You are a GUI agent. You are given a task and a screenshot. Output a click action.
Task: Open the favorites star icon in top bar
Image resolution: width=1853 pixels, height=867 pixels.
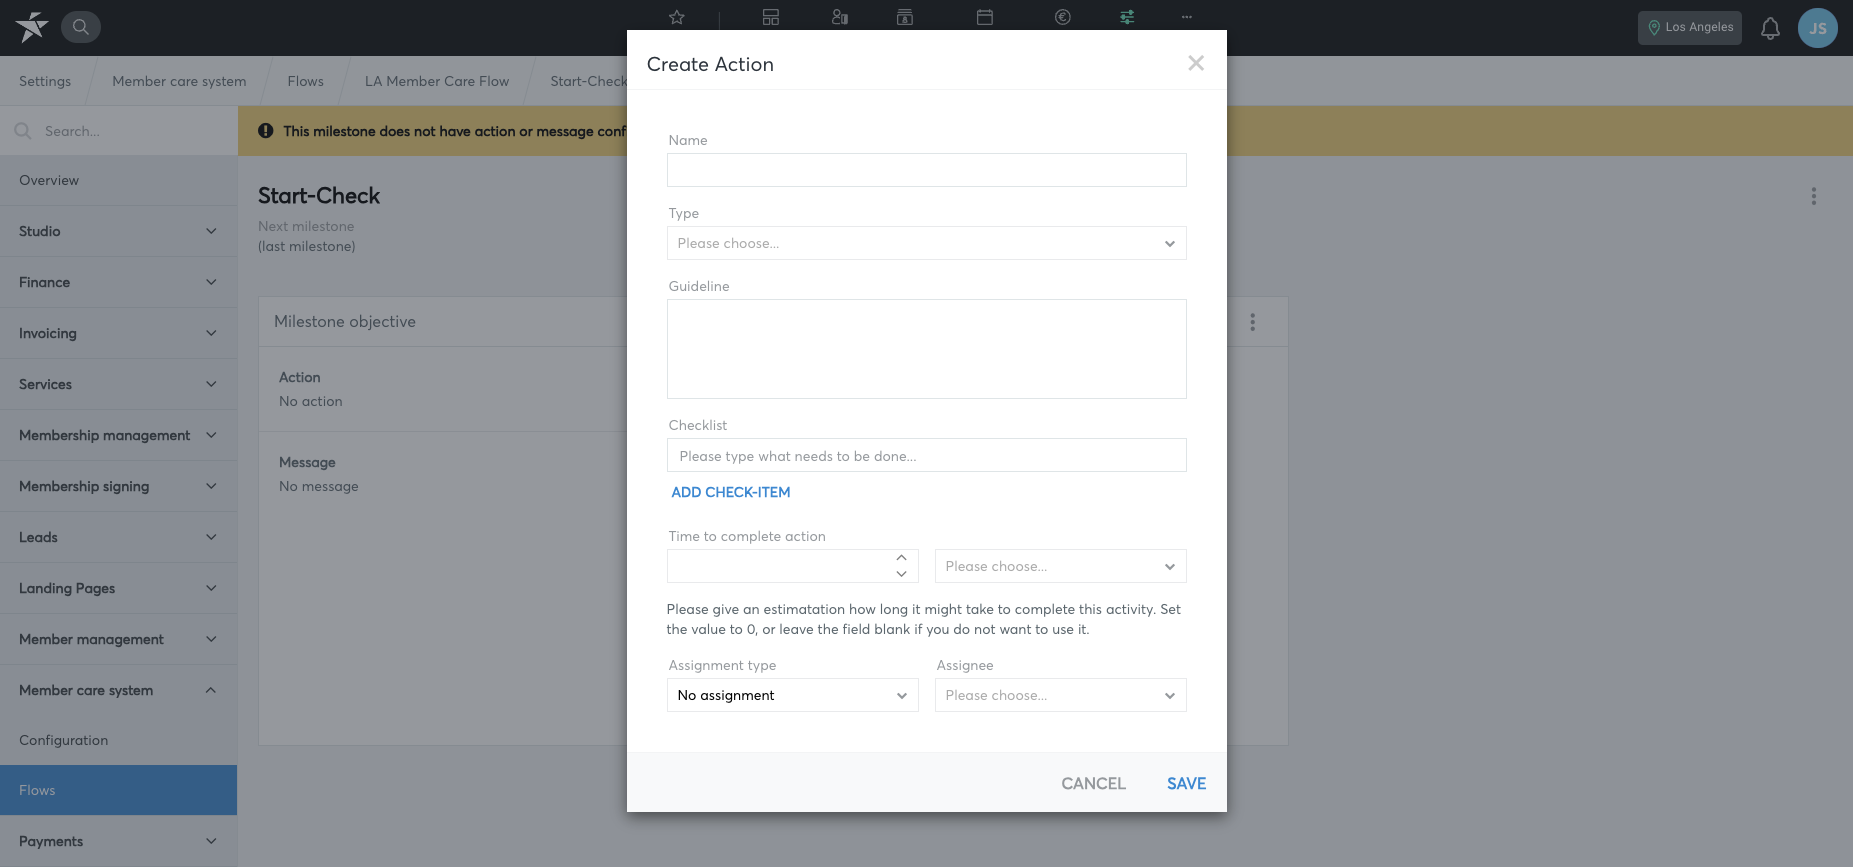677,17
